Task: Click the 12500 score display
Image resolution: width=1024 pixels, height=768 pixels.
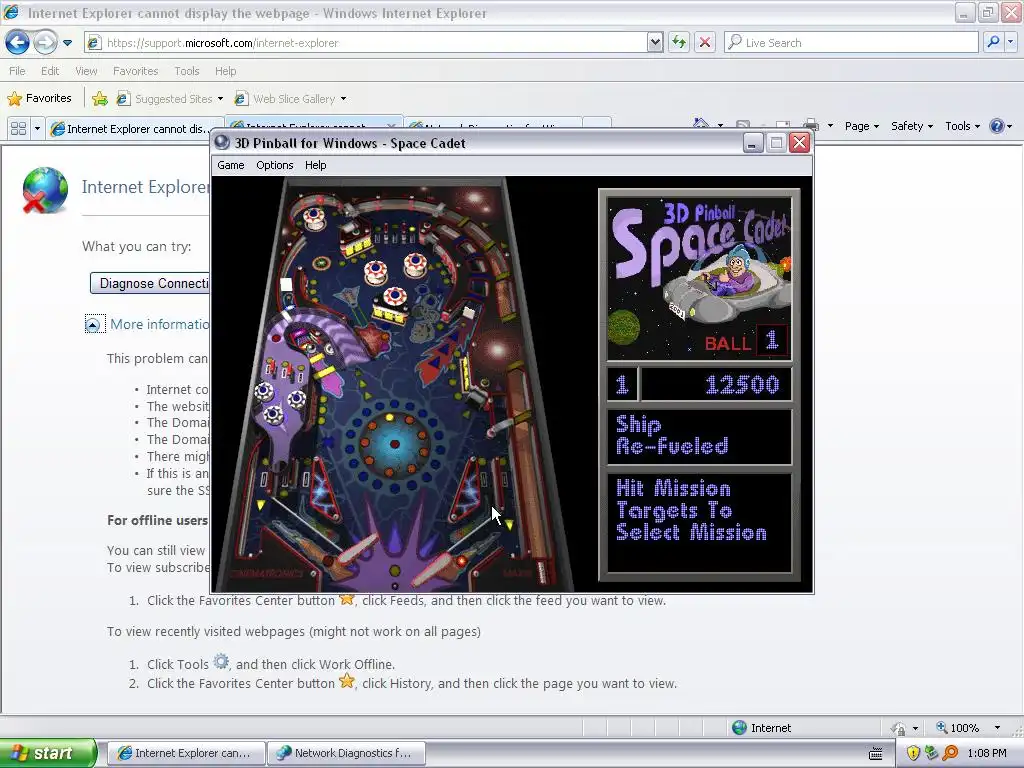Action: 716,385
